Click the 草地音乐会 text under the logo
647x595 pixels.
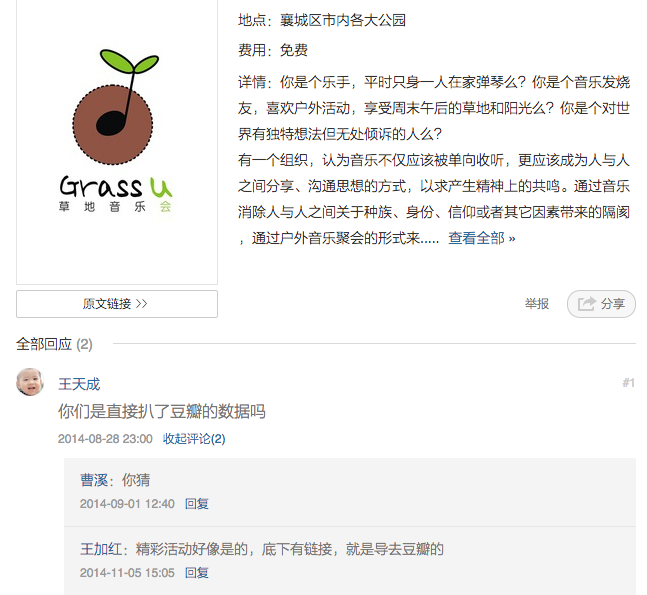pyautogui.click(x=115, y=206)
